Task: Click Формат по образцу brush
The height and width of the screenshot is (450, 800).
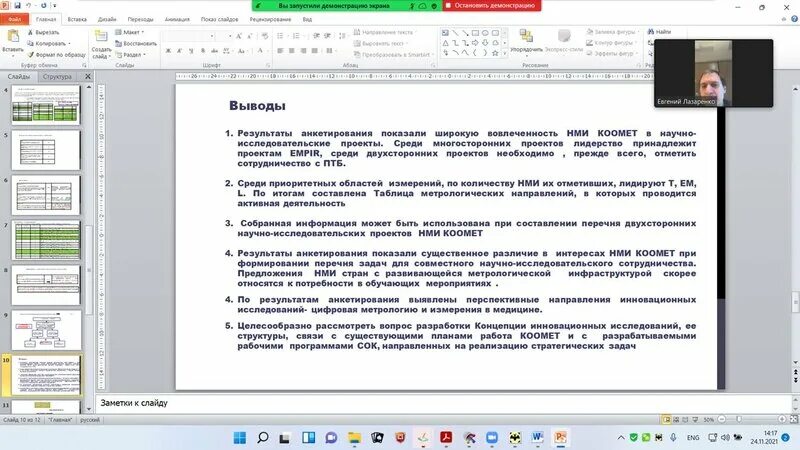Action: pyautogui.click(x=56, y=54)
